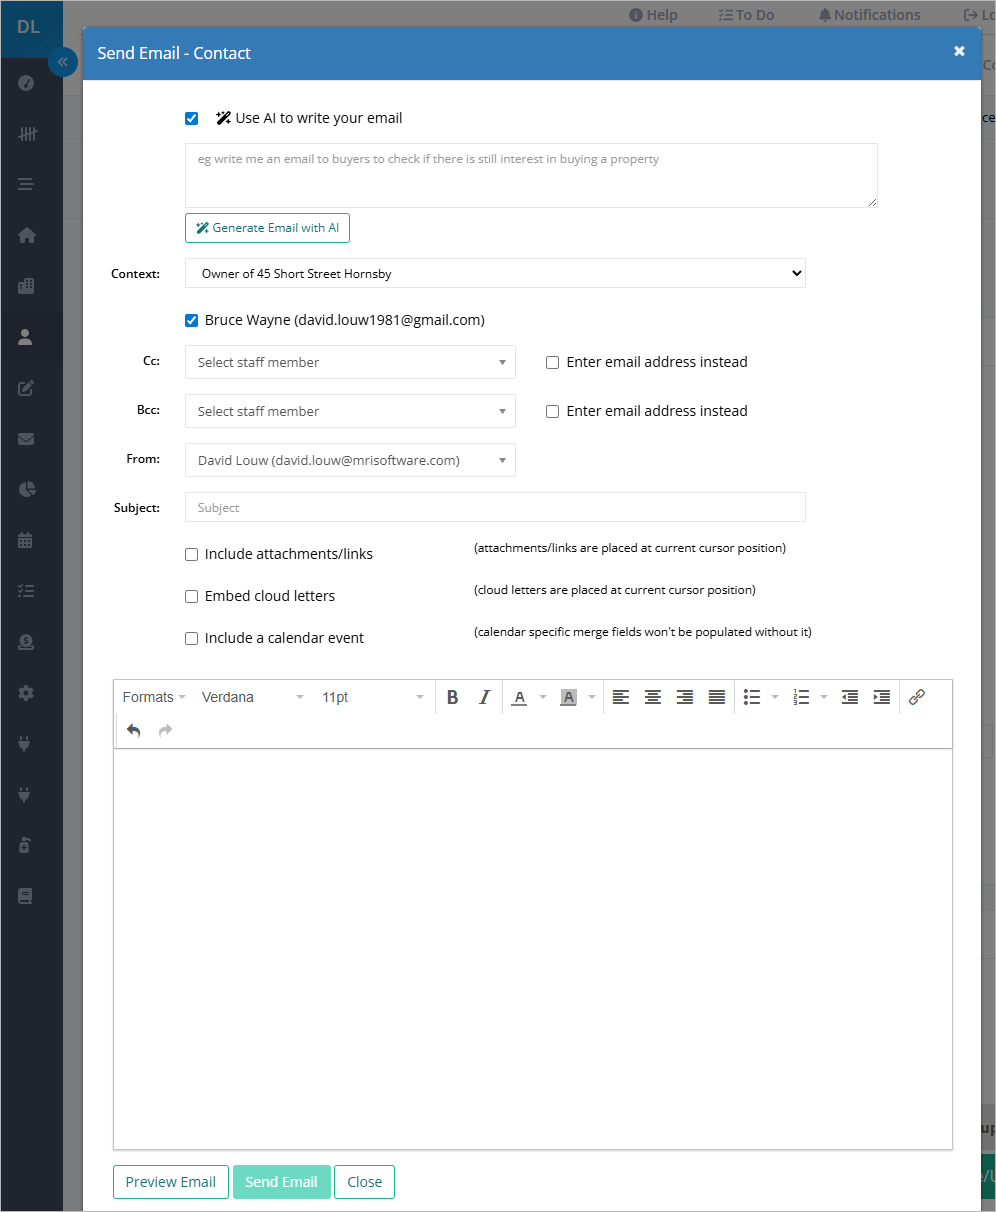Click Generate Email with AI button
The image size is (996, 1212).
(x=267, y=228)
